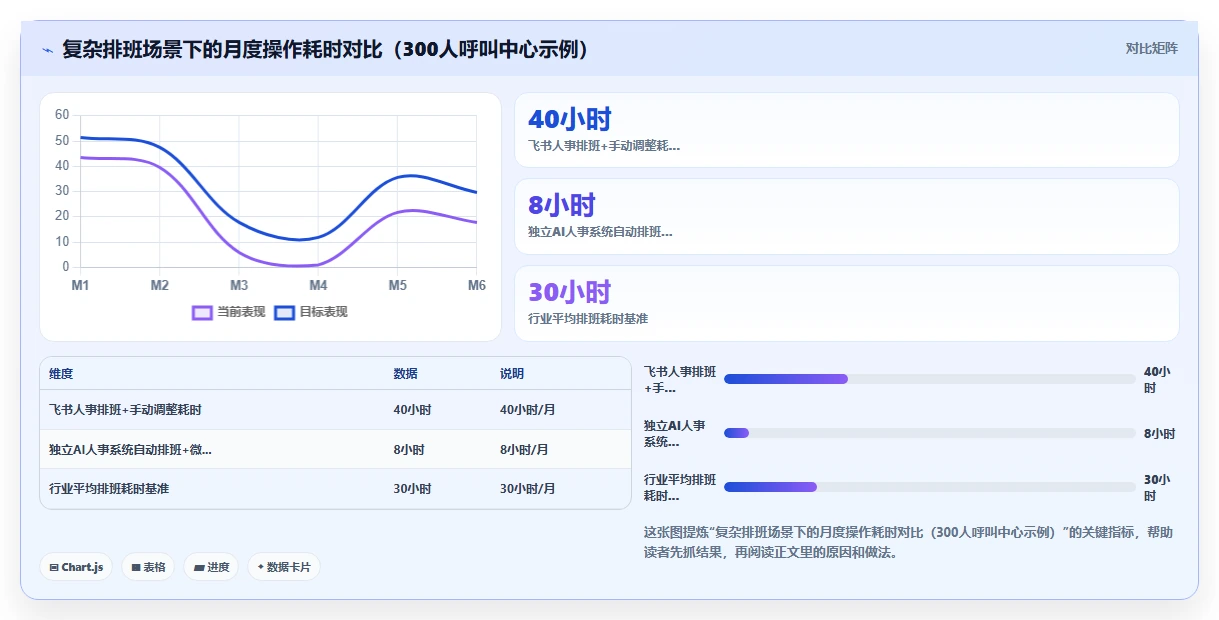Click the 数据 table column header
Viewport: 1219px width, 620px height.
click(x=406, y=374)
